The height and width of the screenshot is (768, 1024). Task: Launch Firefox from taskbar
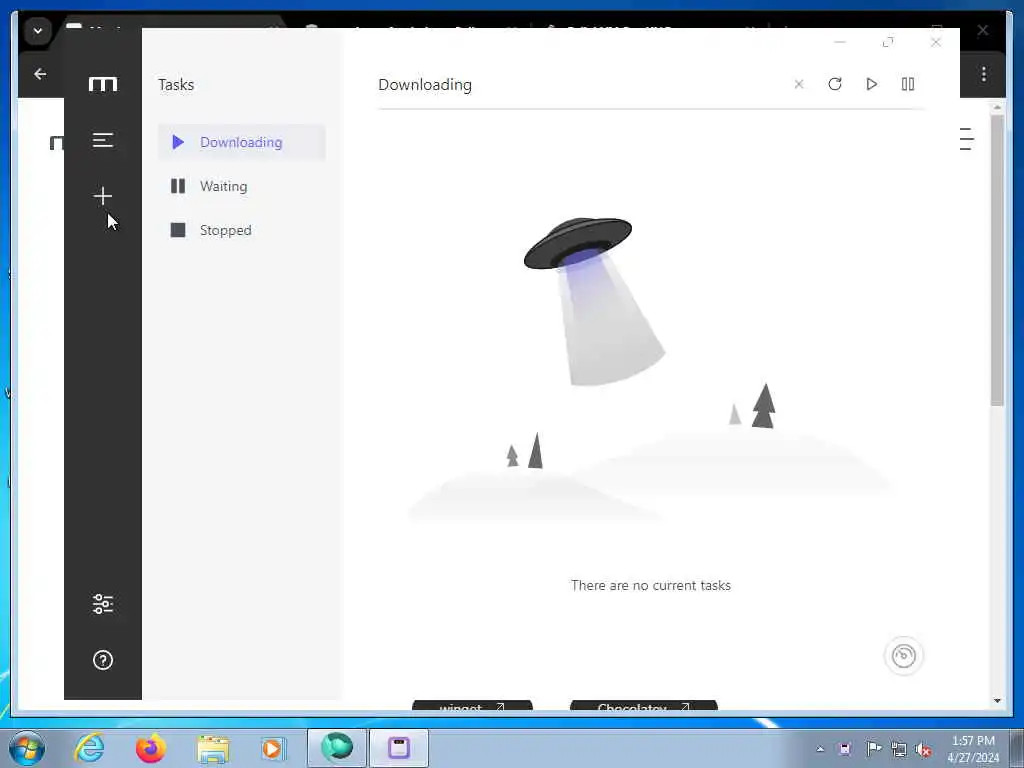[150, 748]
